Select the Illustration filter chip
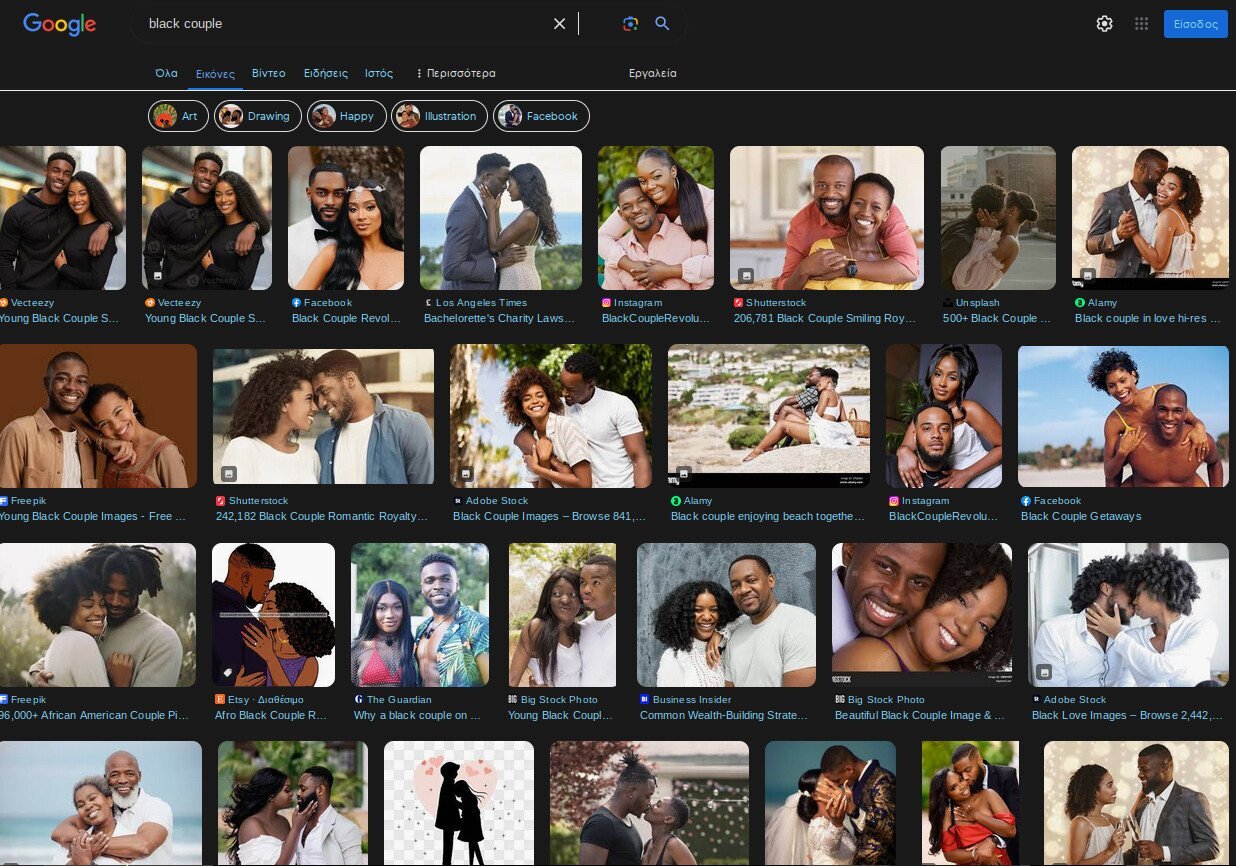Image resolution: width=1236 pixels, height=866 pixels. [439, 116]
